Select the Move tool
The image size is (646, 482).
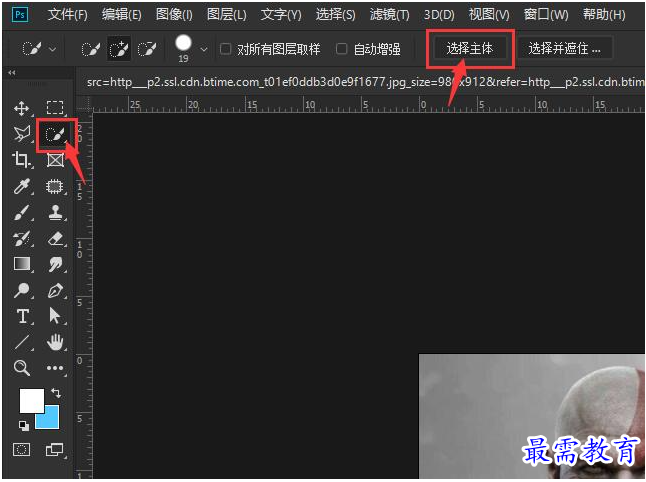(x=21, y=108)
